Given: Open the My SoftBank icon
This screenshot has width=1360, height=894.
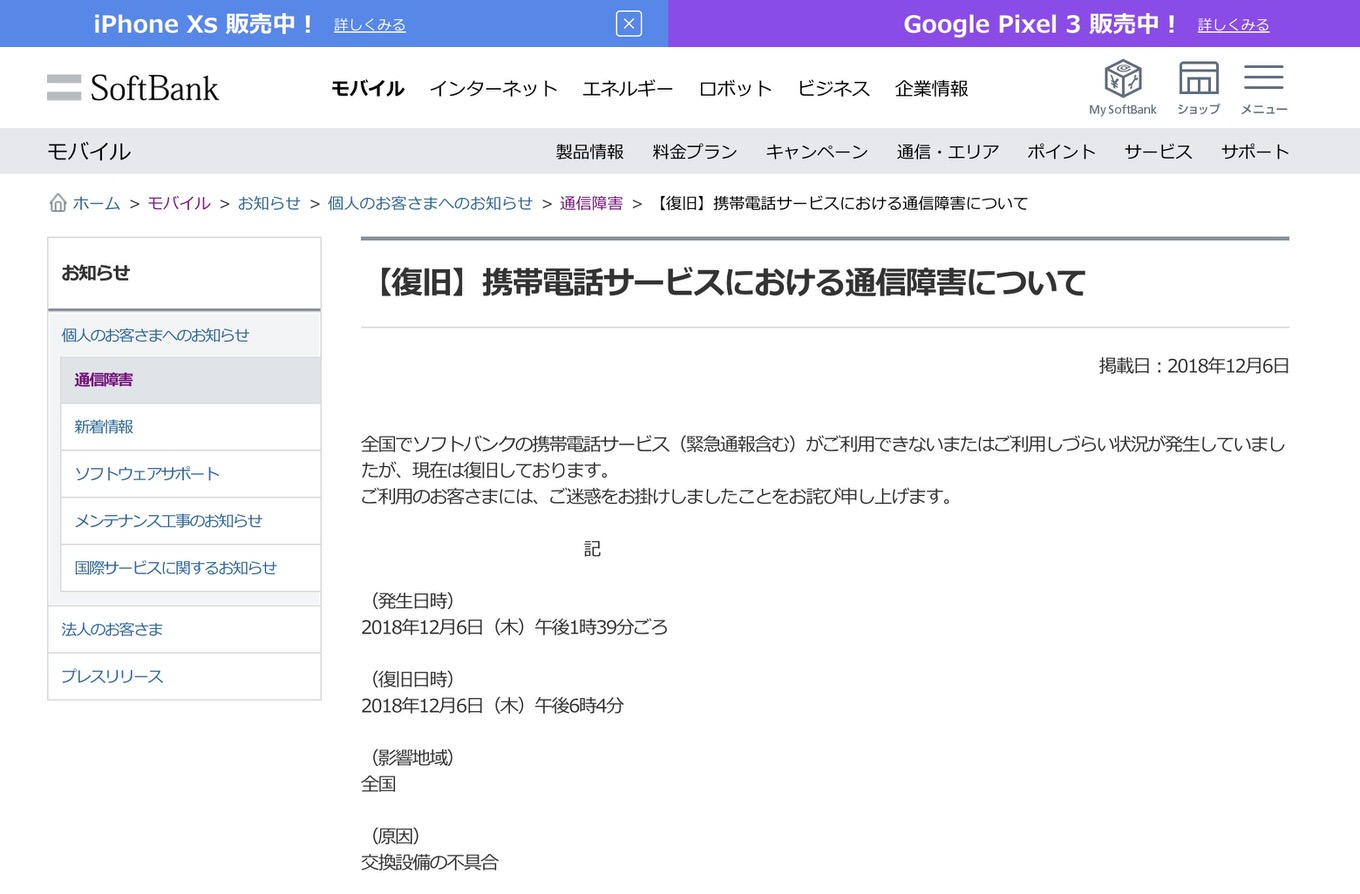Looking at the screenshot, I should pos(1122,87).
